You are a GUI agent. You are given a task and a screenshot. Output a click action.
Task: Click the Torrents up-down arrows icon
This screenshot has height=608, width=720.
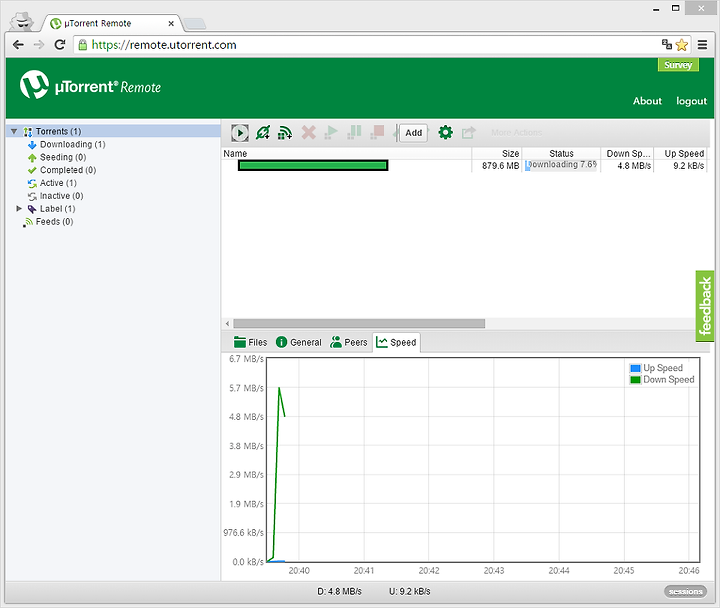(x=28, y=132)
